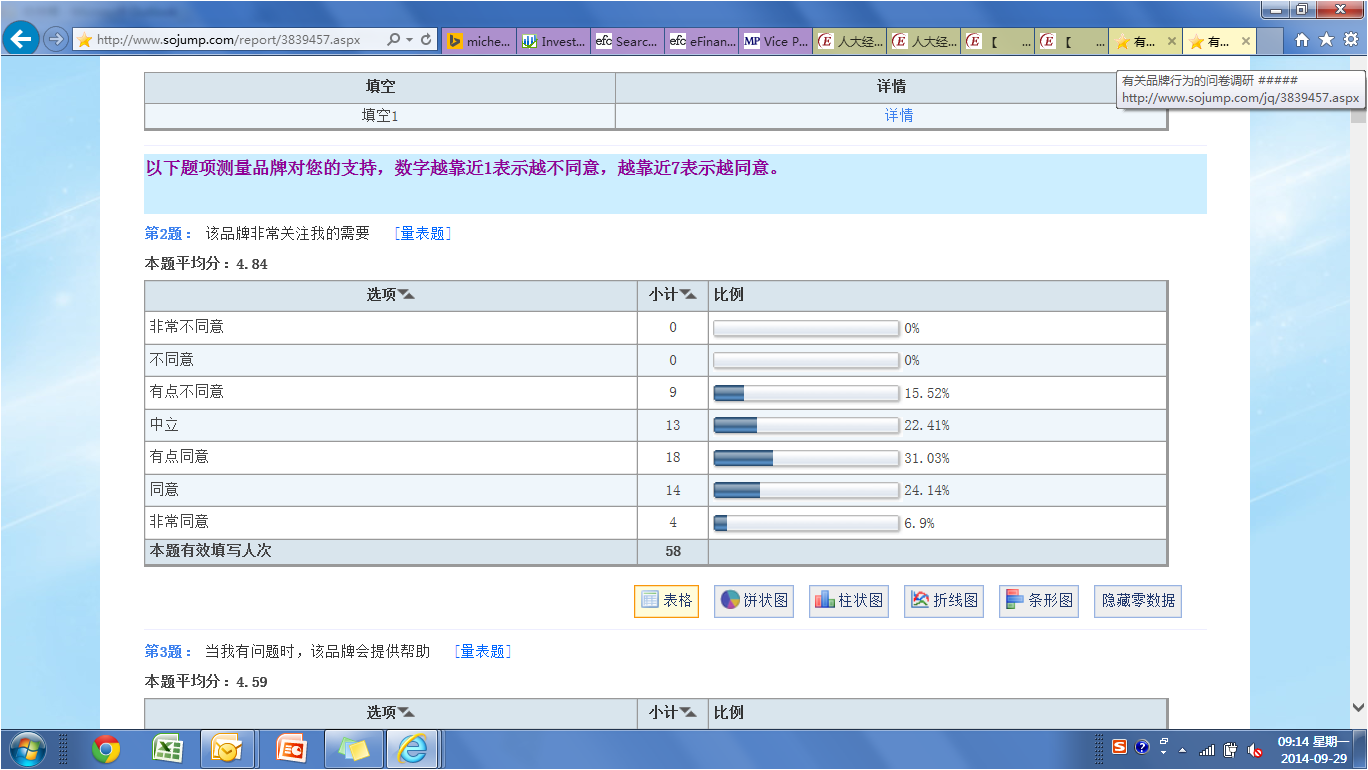Expand the address bar search dropdown arrow
Screen dimensions: 1368x770
pyautogui.click(x=410, y=40)
